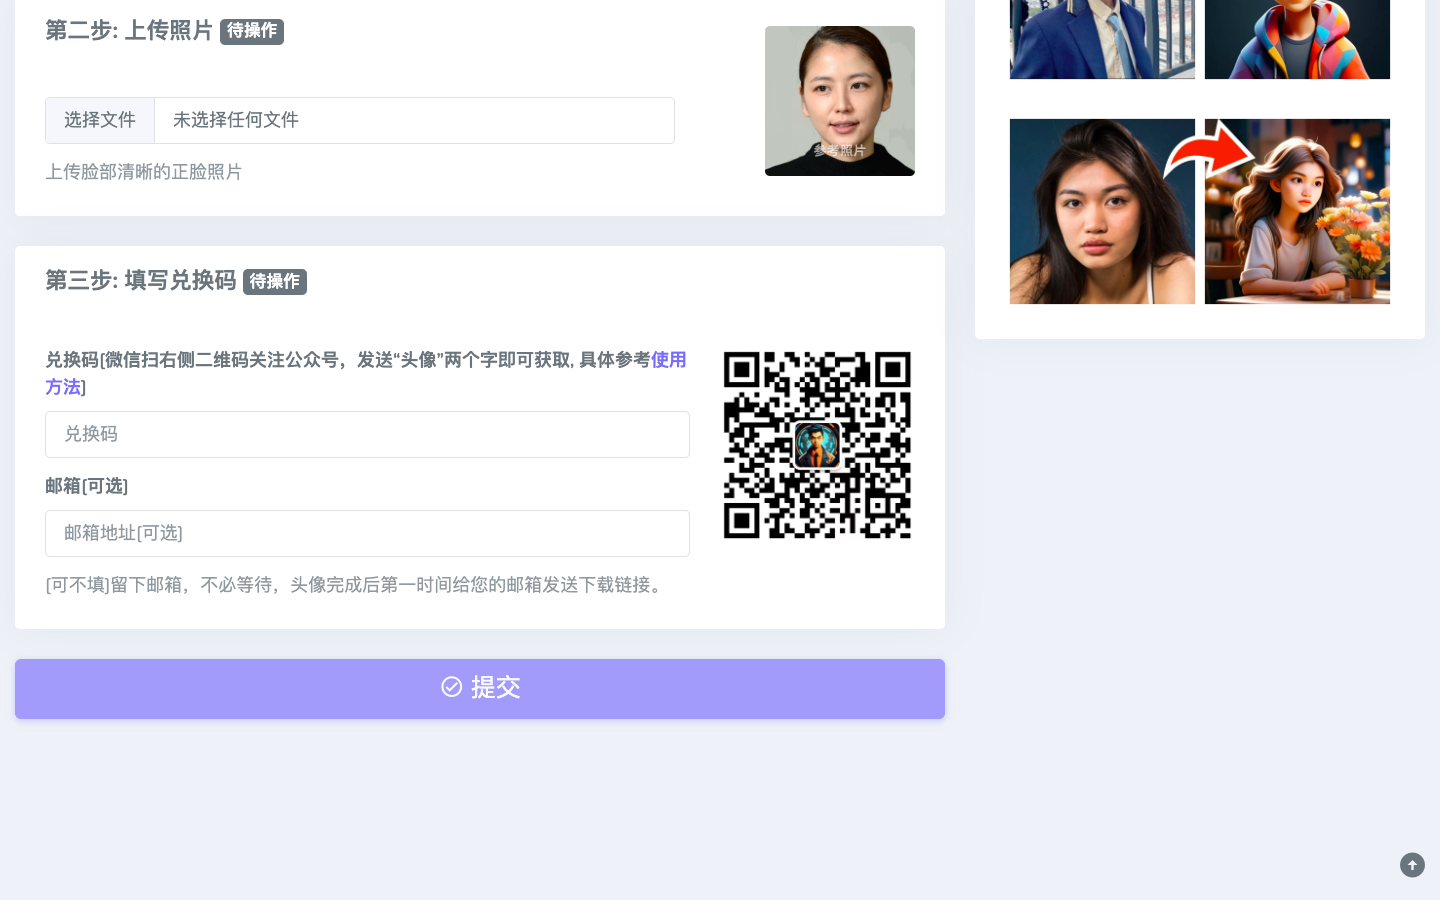The image size is (1440, 900).
Task: Open the man in blue suit sample
Action: pos(1102,39)
